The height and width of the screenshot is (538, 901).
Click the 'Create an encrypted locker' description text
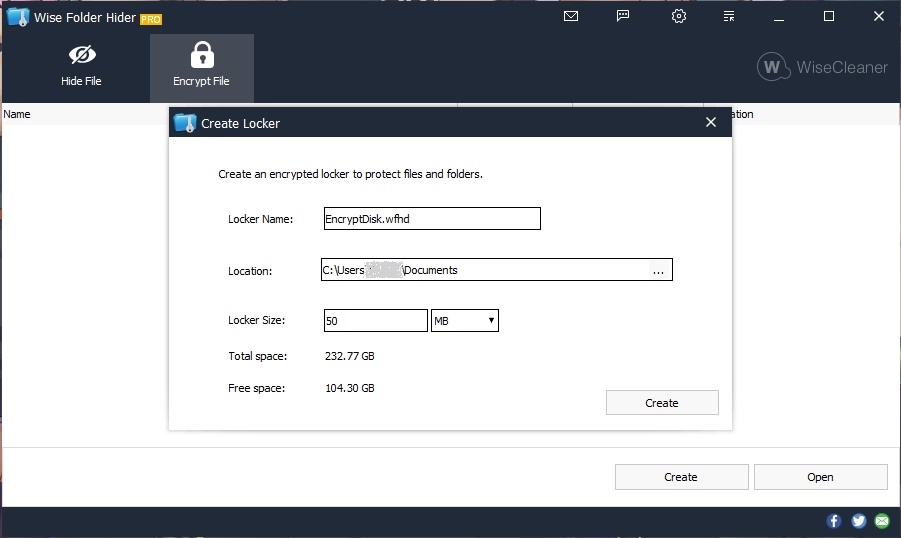351,174
